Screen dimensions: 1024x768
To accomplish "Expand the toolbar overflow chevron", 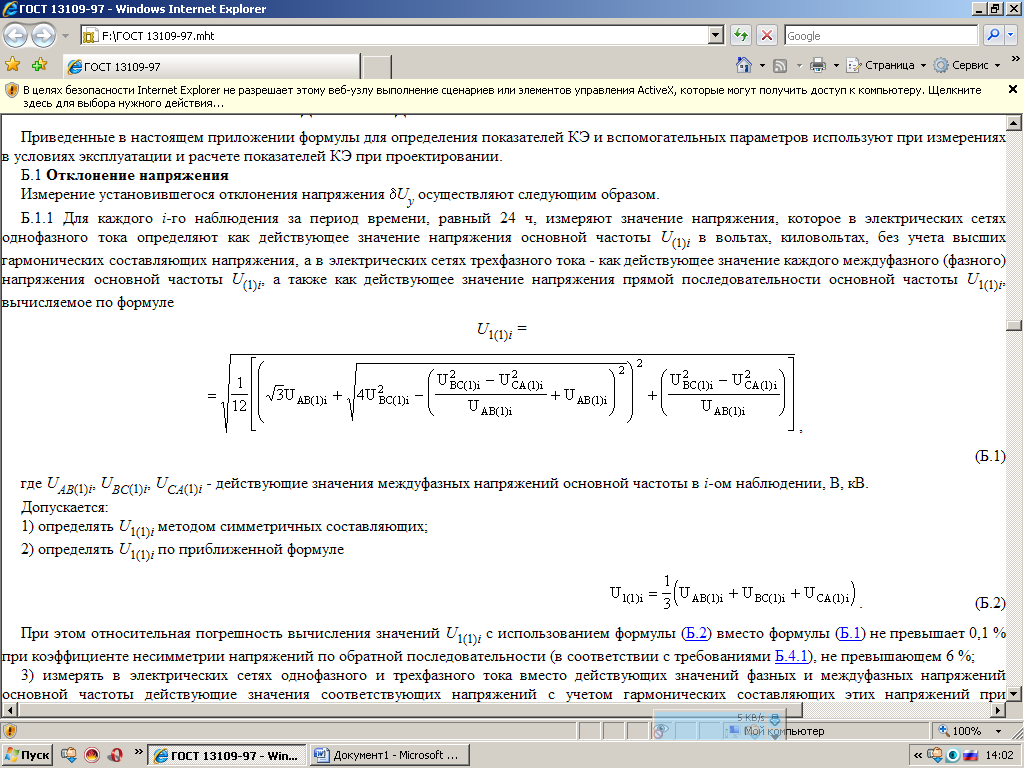I will pyautogui.click(x=1016, y=59).
